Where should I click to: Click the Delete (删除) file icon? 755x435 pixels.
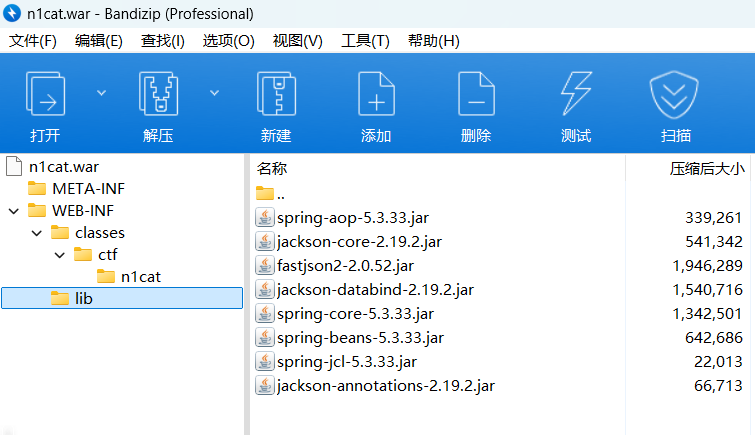tap(476, 96)
